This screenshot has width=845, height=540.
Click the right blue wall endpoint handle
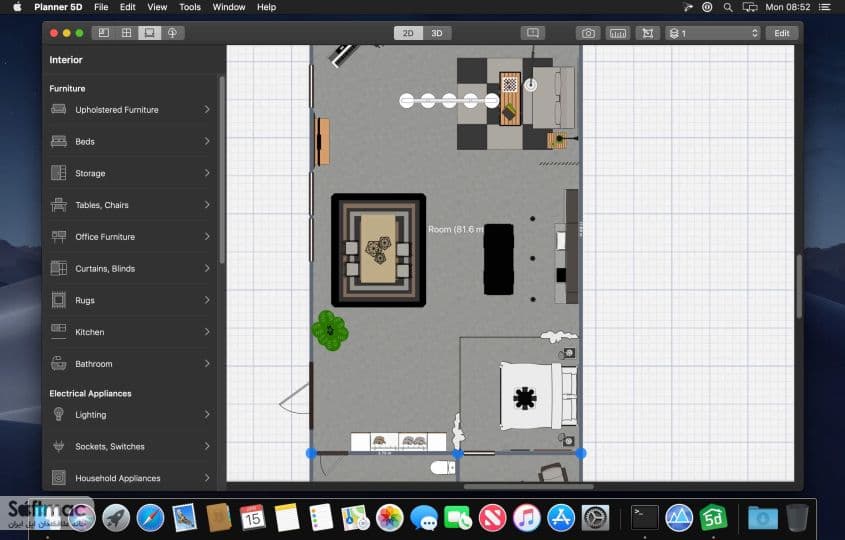pos(580,453)
